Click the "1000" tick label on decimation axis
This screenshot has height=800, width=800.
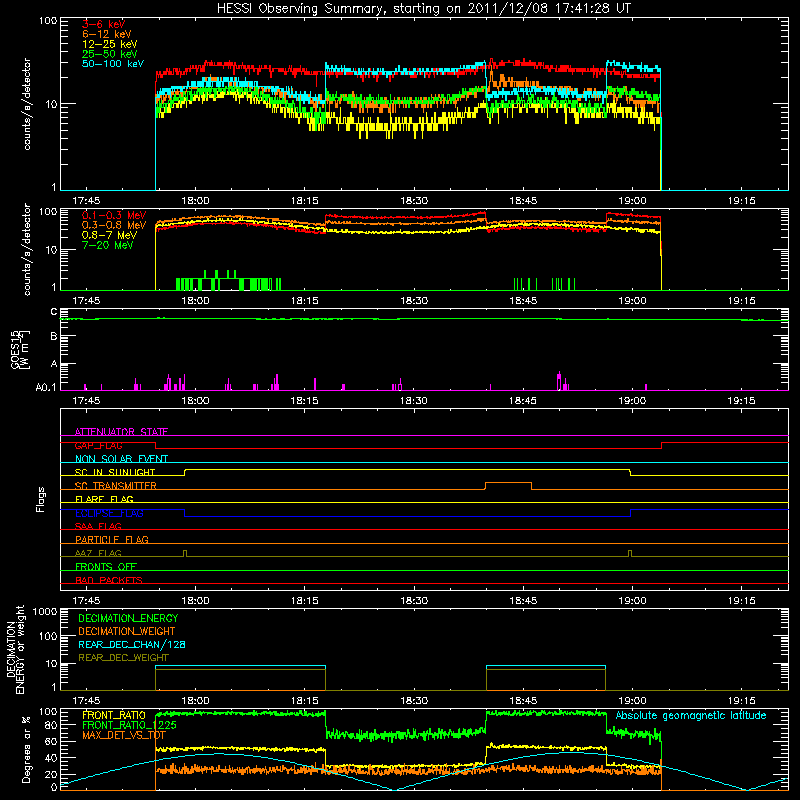pos(45,611)
